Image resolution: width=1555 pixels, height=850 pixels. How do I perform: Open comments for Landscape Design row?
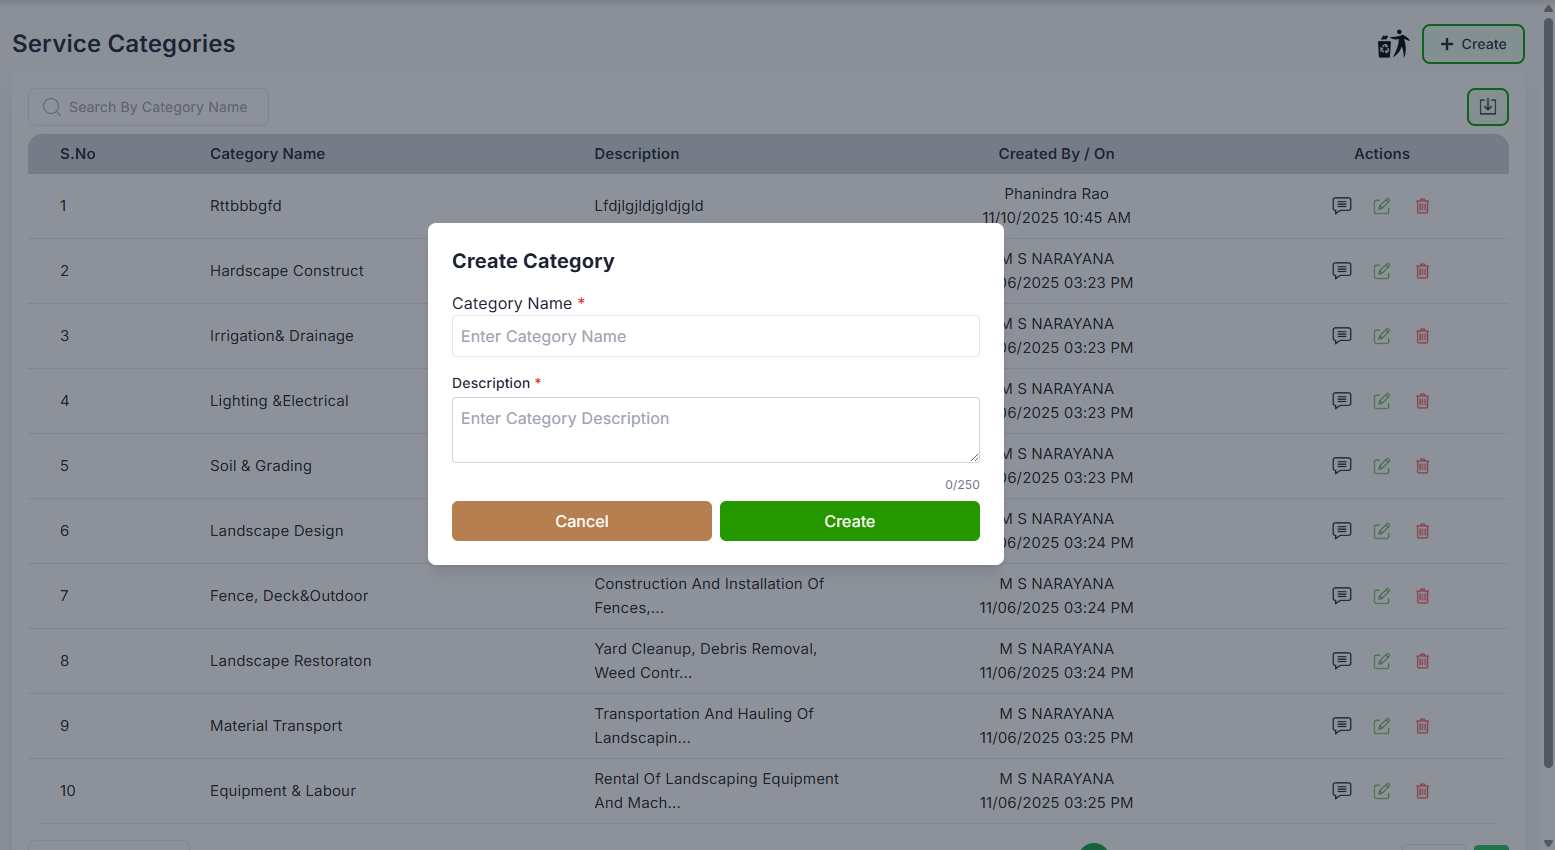(1342, 531)
